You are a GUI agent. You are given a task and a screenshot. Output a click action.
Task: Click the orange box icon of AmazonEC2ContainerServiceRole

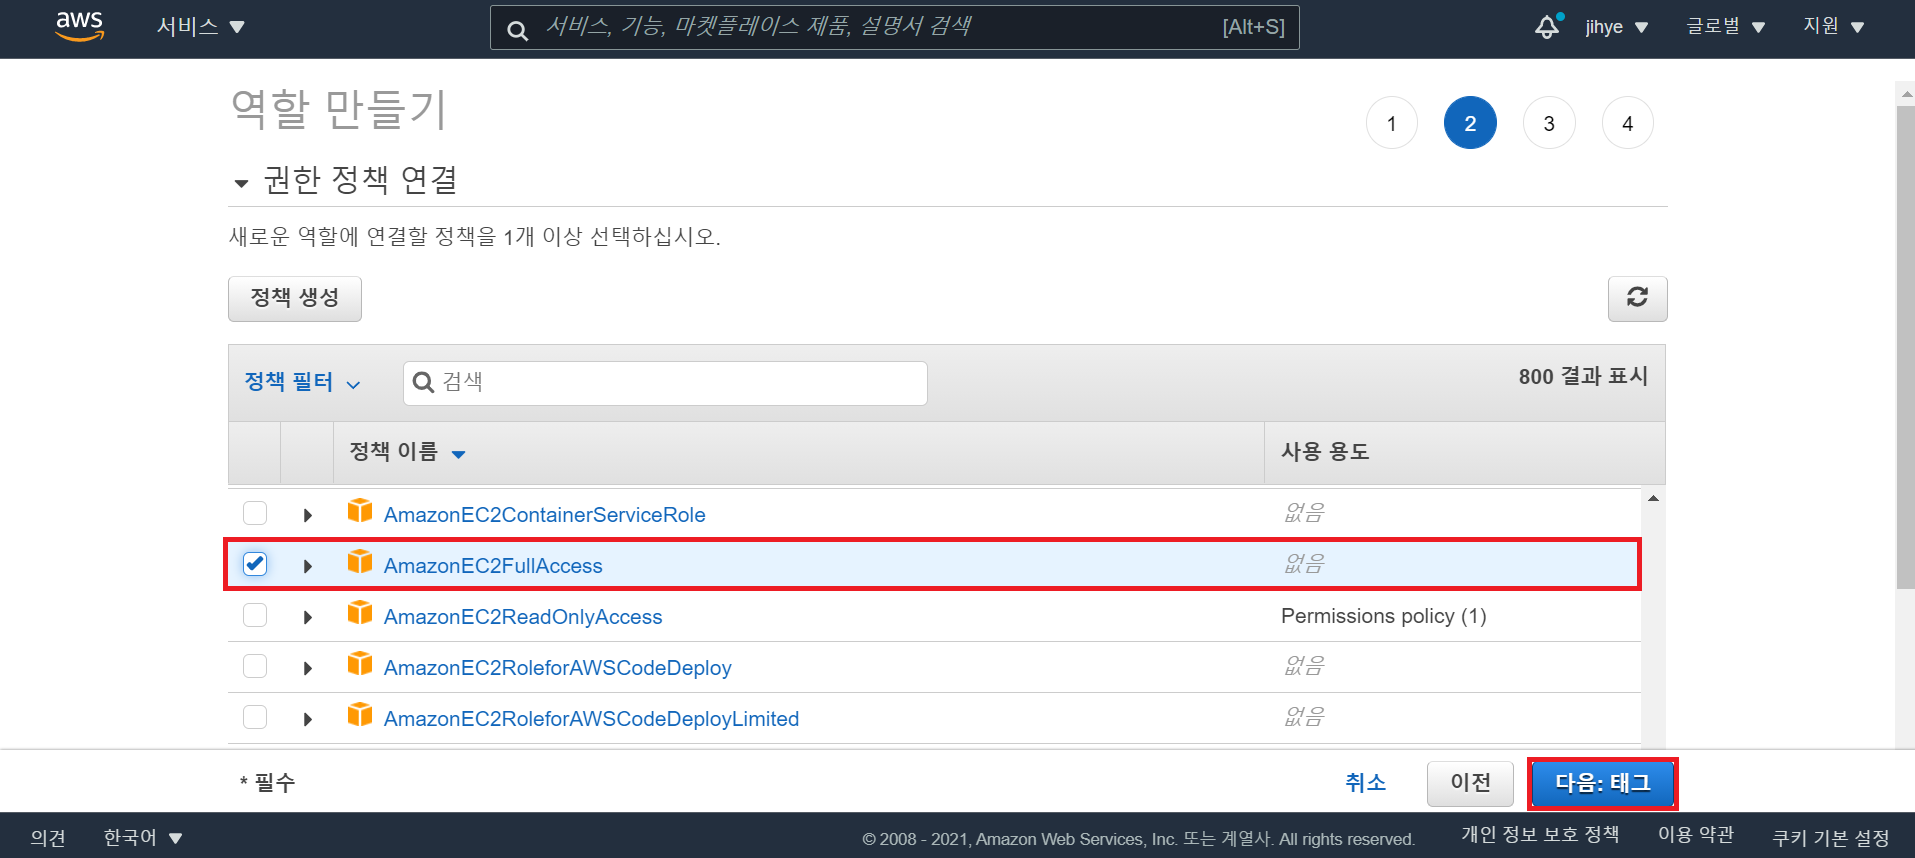pyautogui.click(x=360, y=511)
